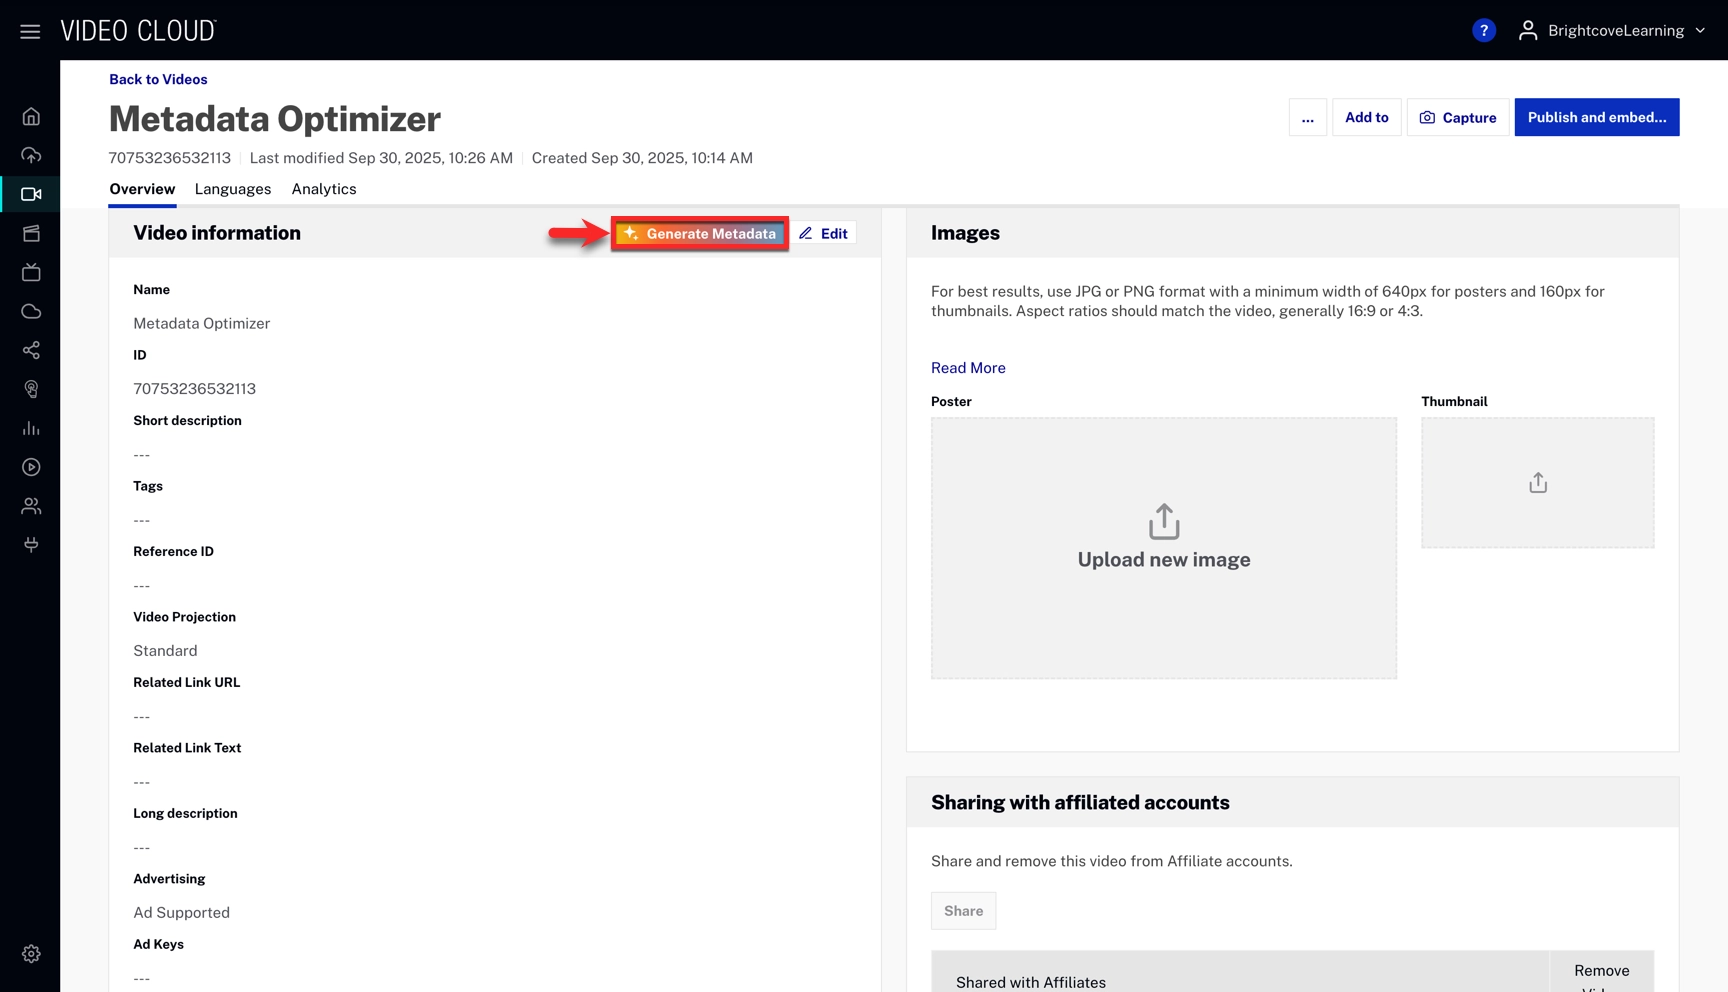Switch to the Analytics tab
This screenshot has height=992, width=1728.
(324, 189)
